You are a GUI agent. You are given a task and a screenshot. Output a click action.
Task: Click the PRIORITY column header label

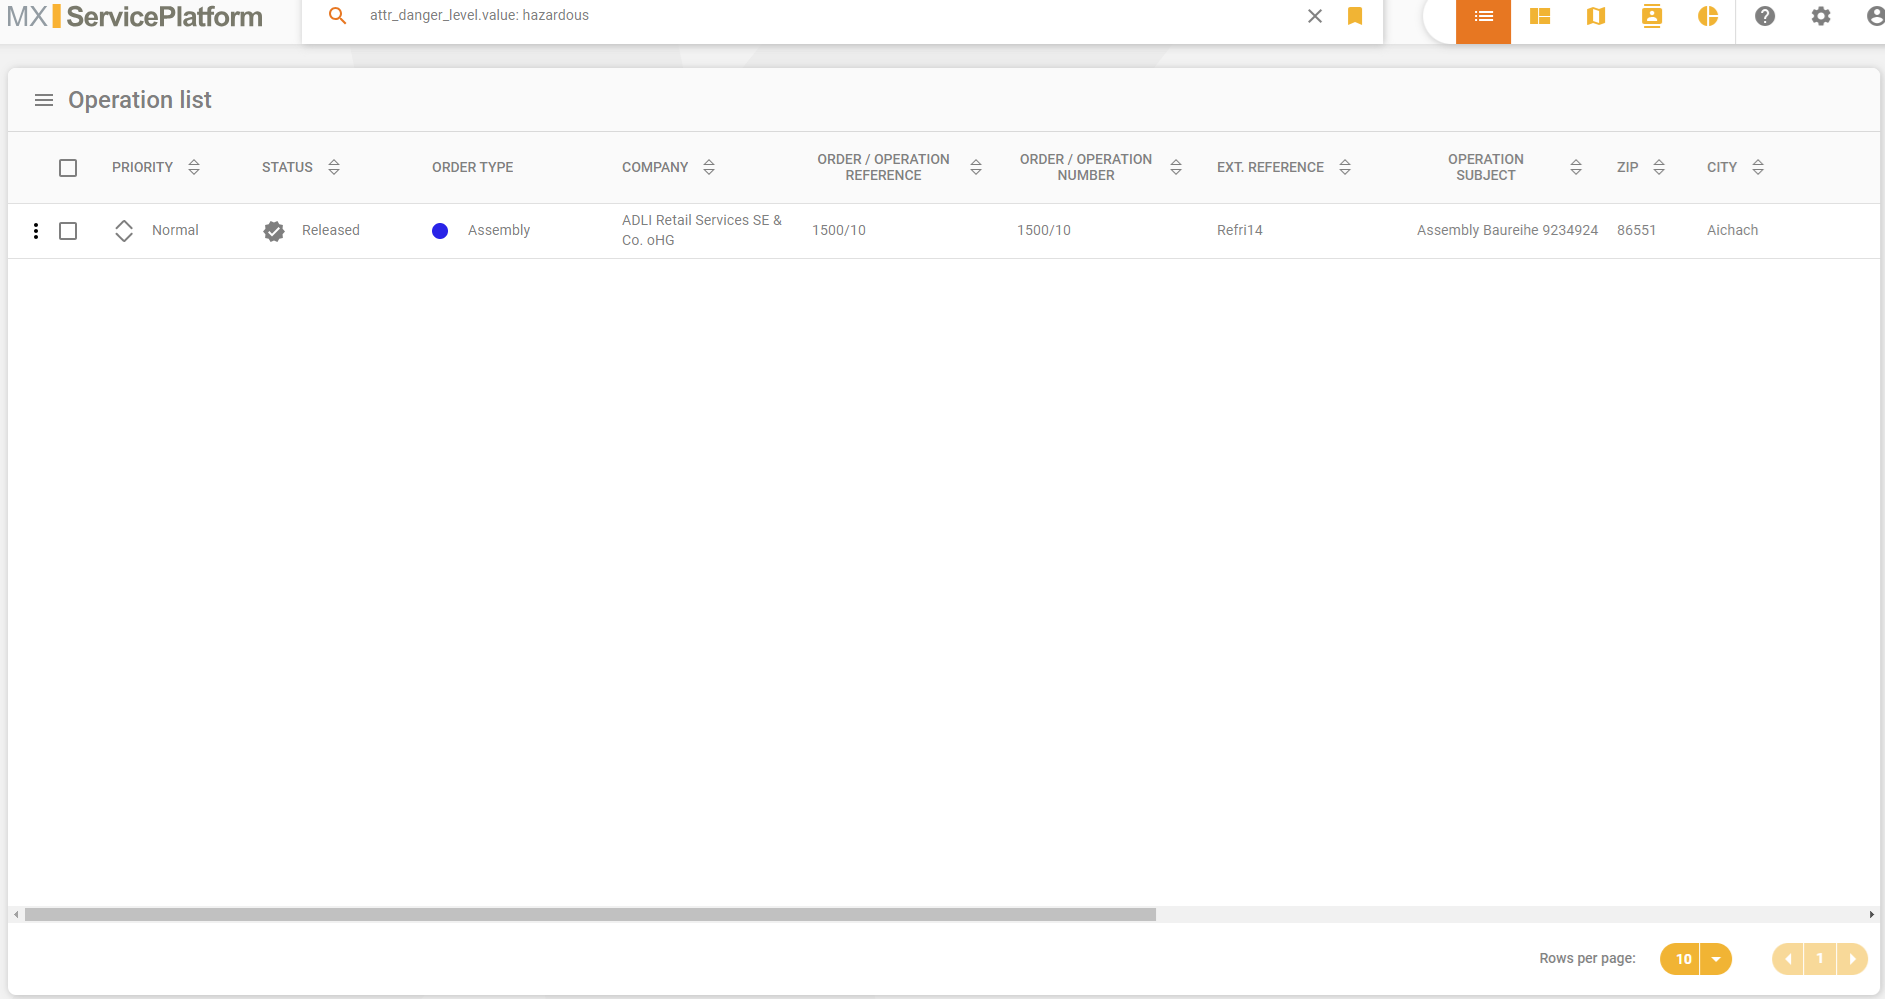coord(142,167)
